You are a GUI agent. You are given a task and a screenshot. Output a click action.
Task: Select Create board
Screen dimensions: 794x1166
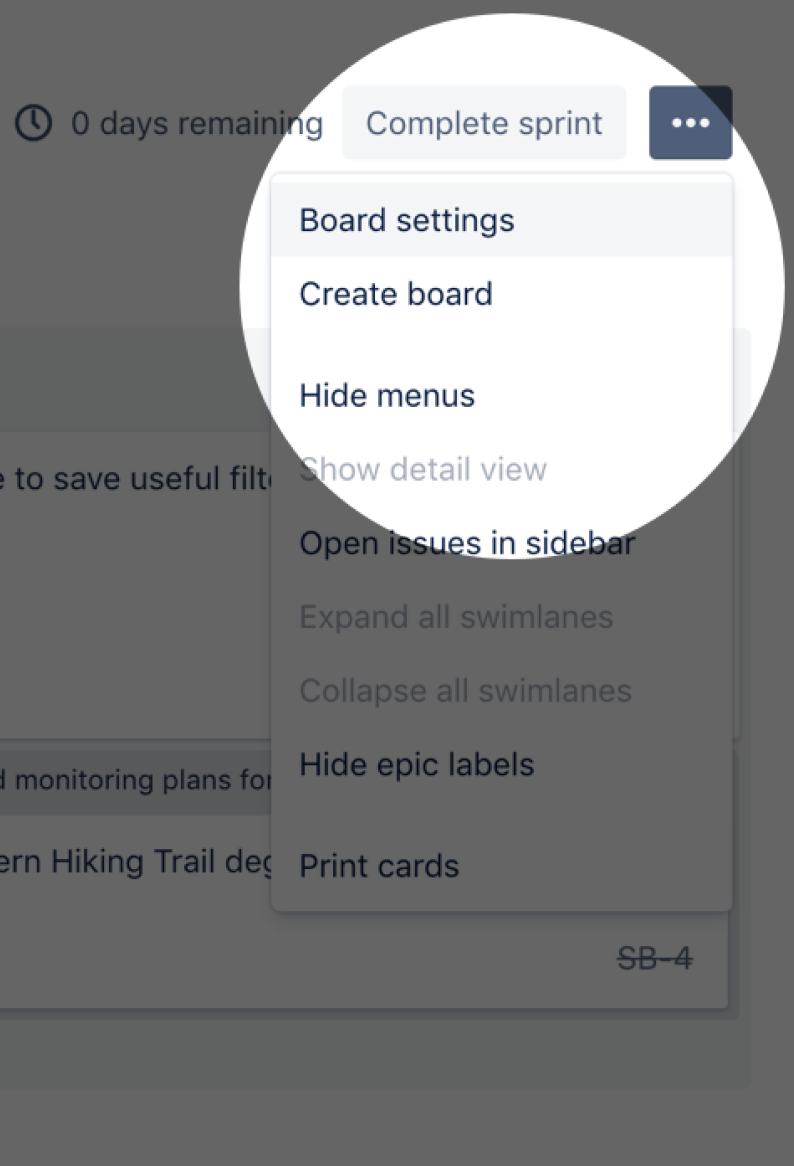tap(395, 293)
